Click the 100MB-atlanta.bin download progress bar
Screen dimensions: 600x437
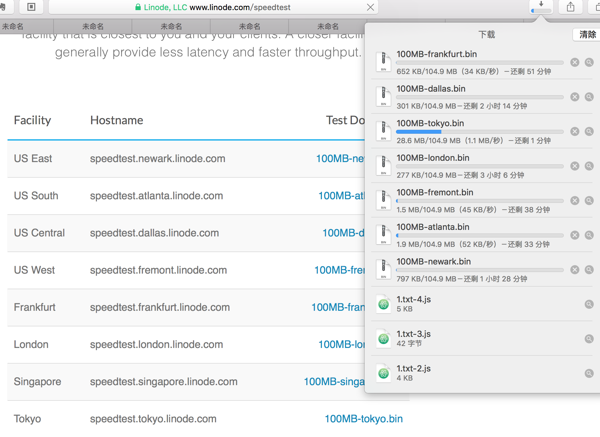click(x=480, y=235)
